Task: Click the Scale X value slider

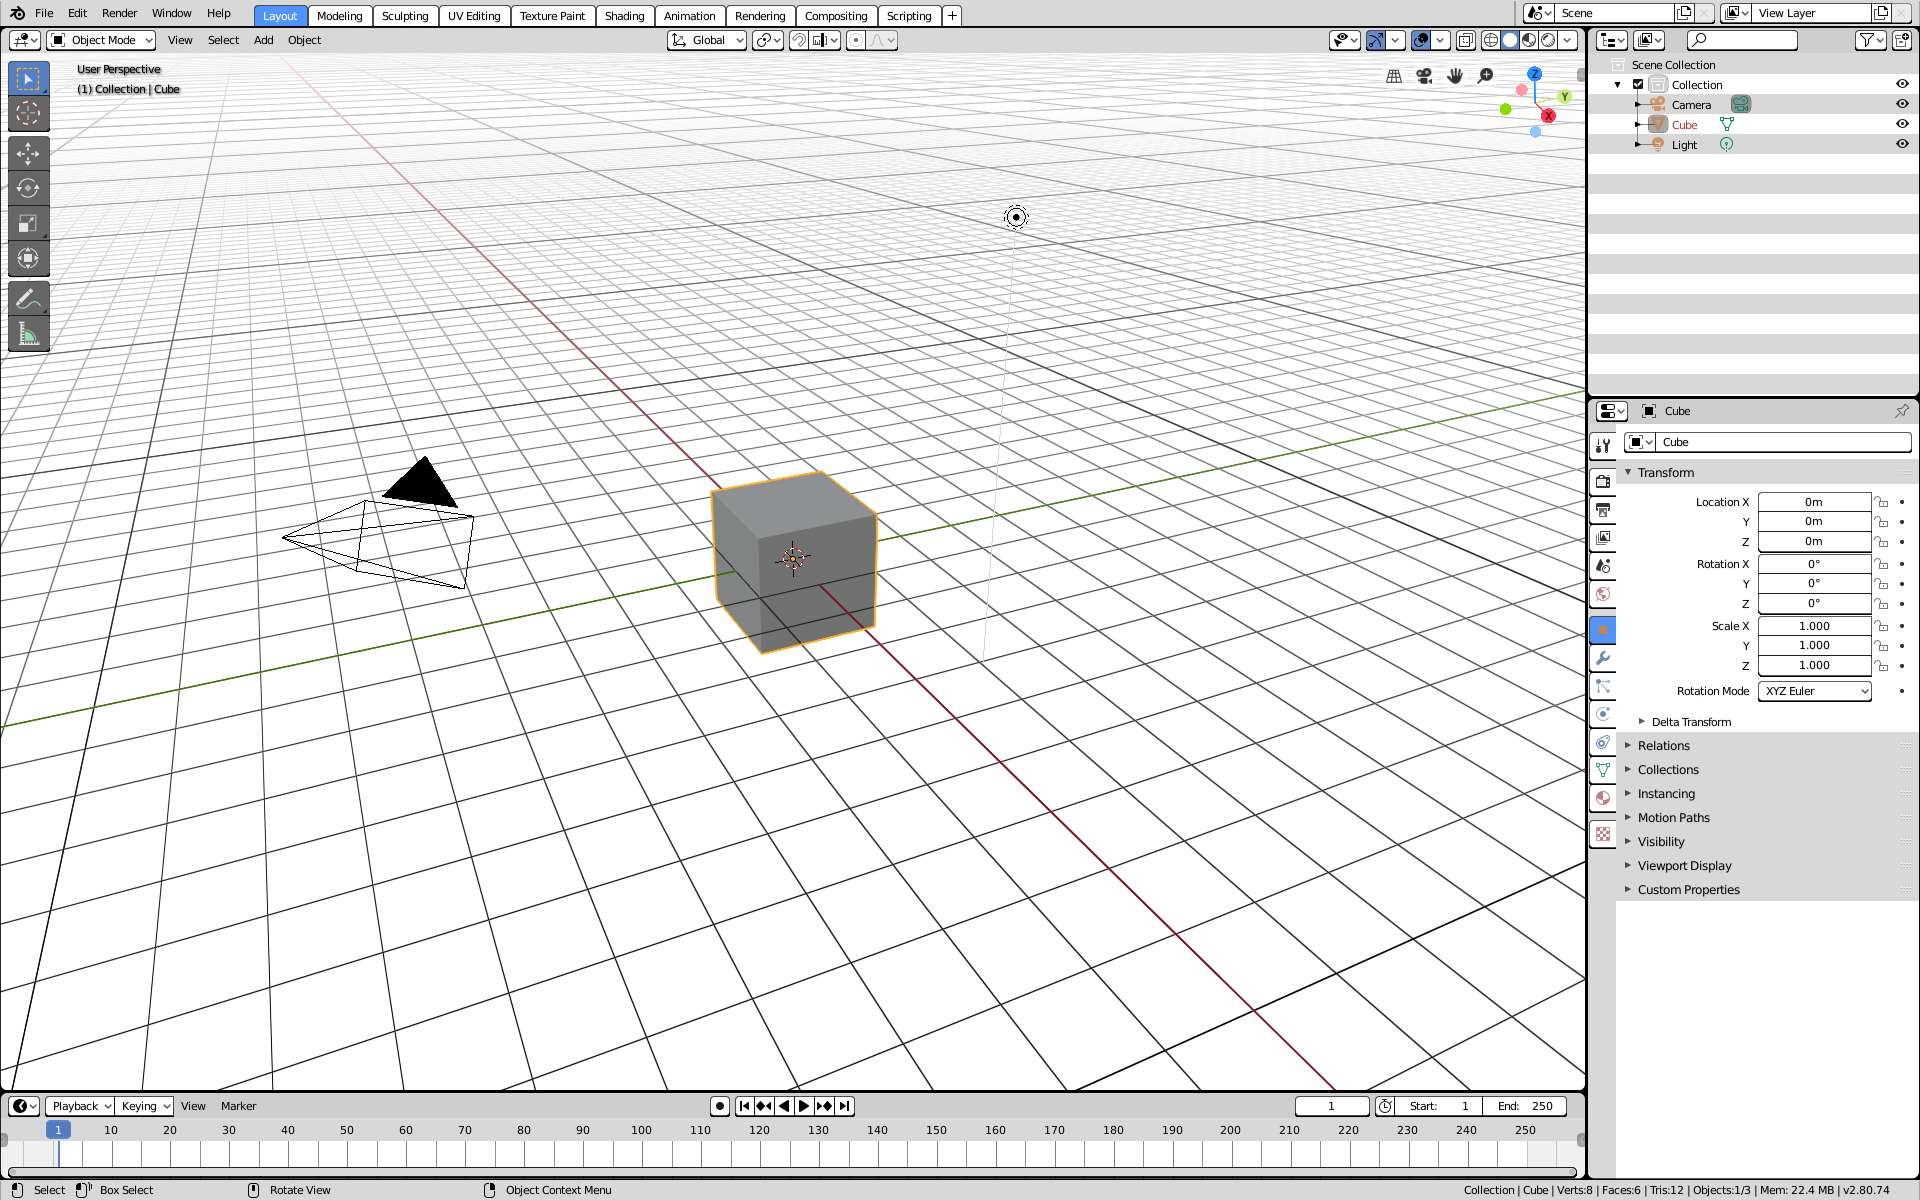Action: point(1814,626)
